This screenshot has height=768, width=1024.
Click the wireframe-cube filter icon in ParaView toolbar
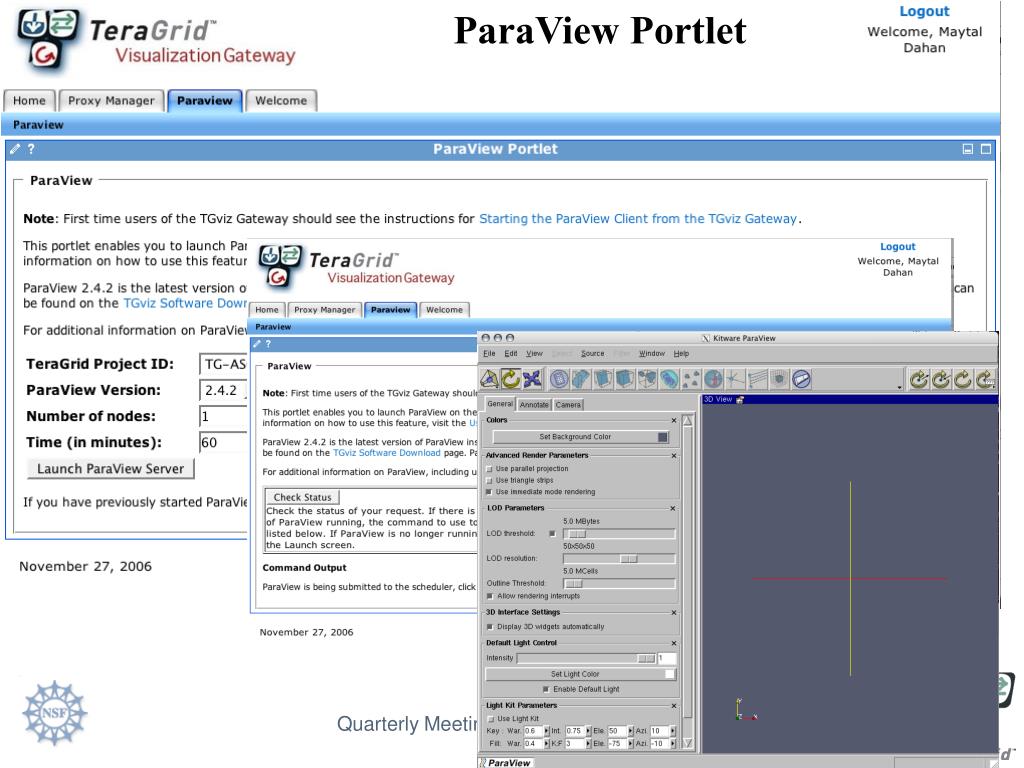point(647,379)
